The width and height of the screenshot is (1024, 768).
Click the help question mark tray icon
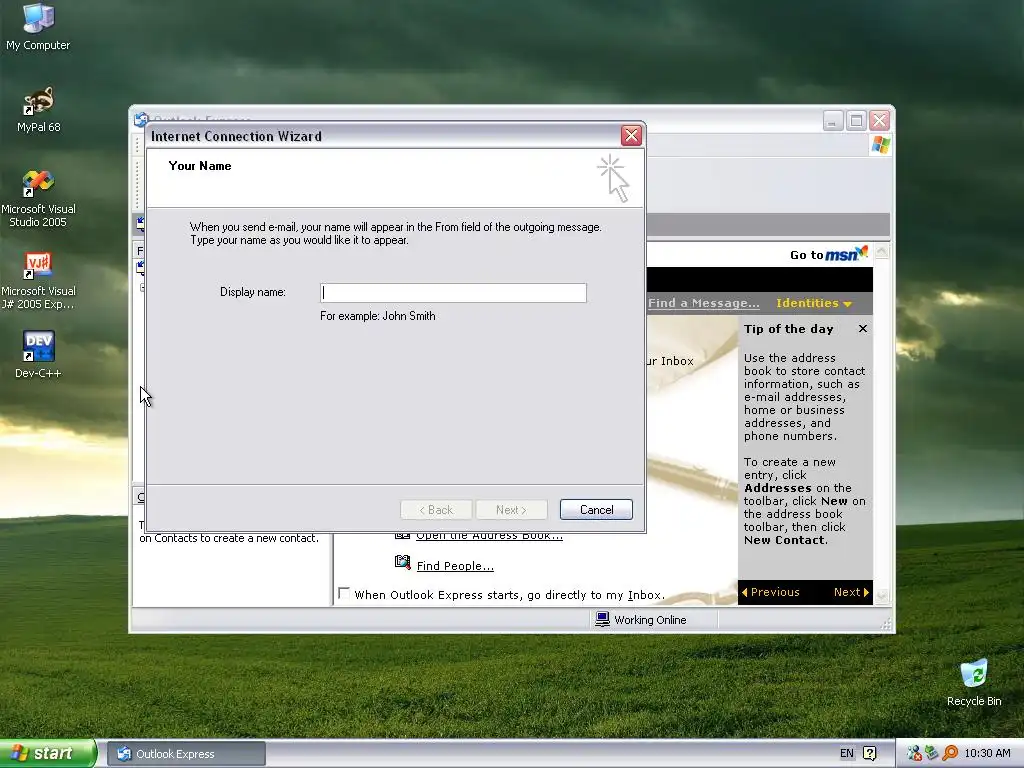pos(870,754)
